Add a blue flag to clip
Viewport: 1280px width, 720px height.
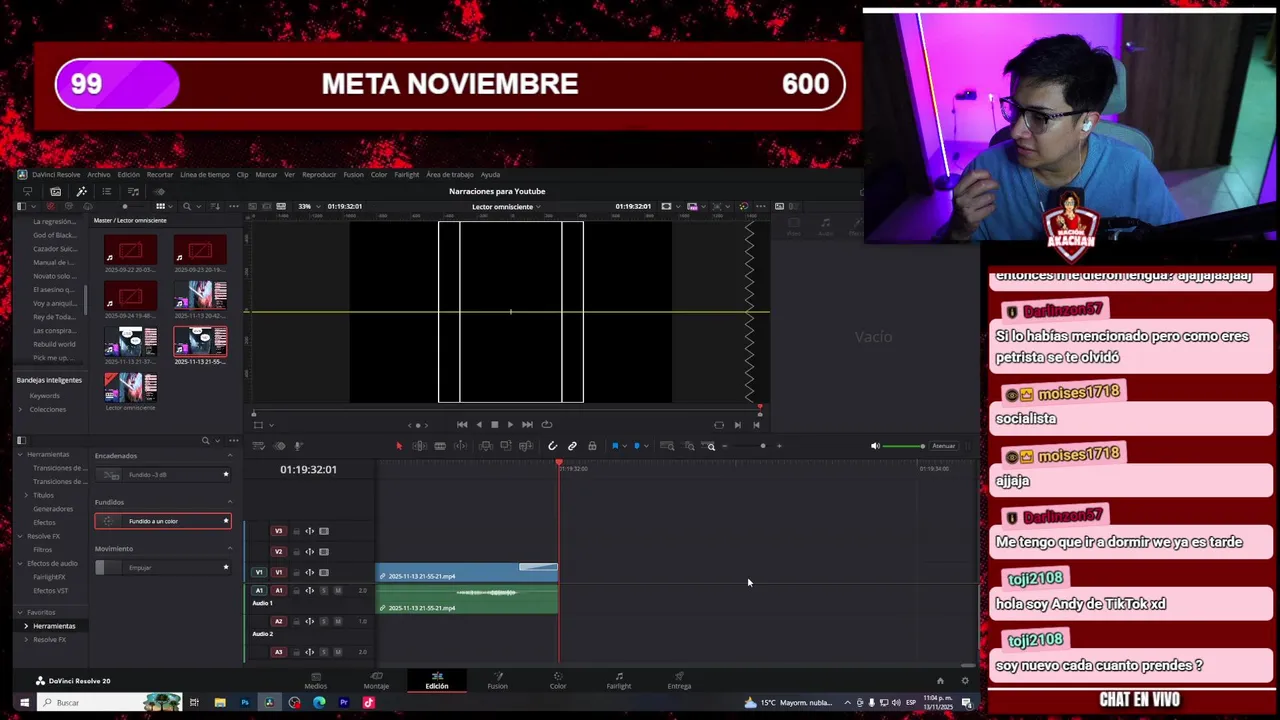coord(615,446)
